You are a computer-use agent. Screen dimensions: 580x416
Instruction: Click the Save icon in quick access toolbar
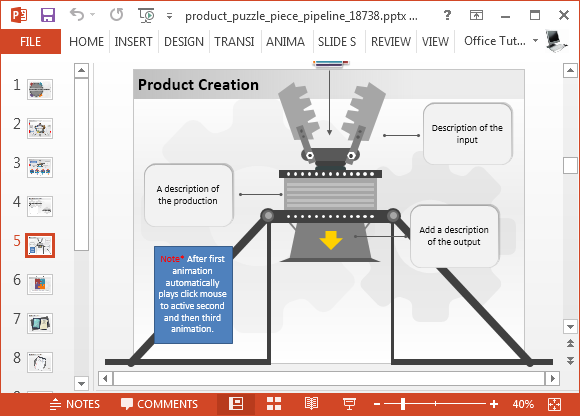click(48, 15)
